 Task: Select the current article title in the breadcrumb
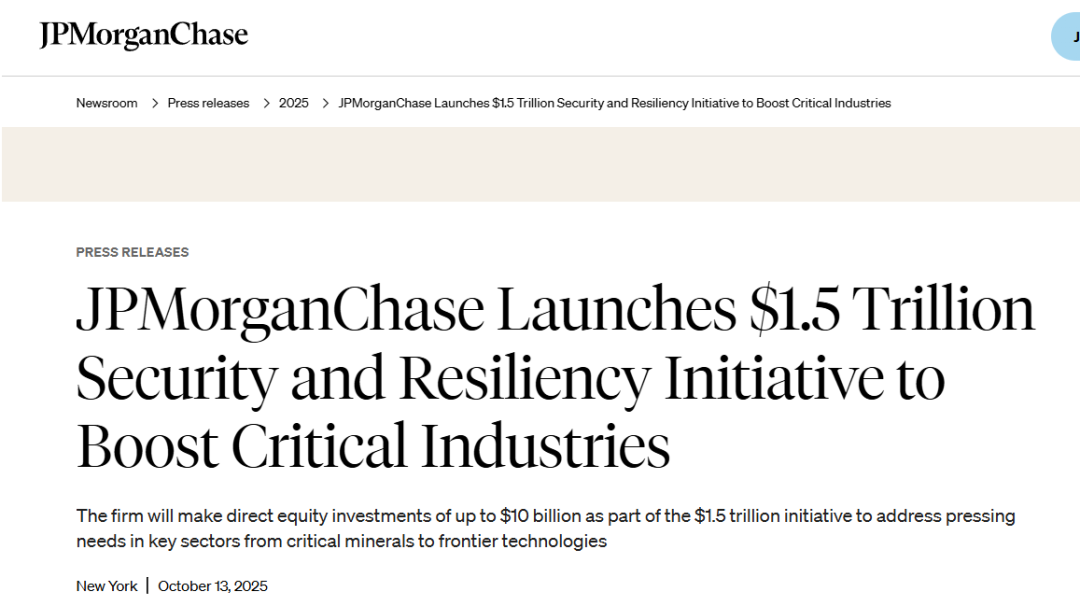614,103
